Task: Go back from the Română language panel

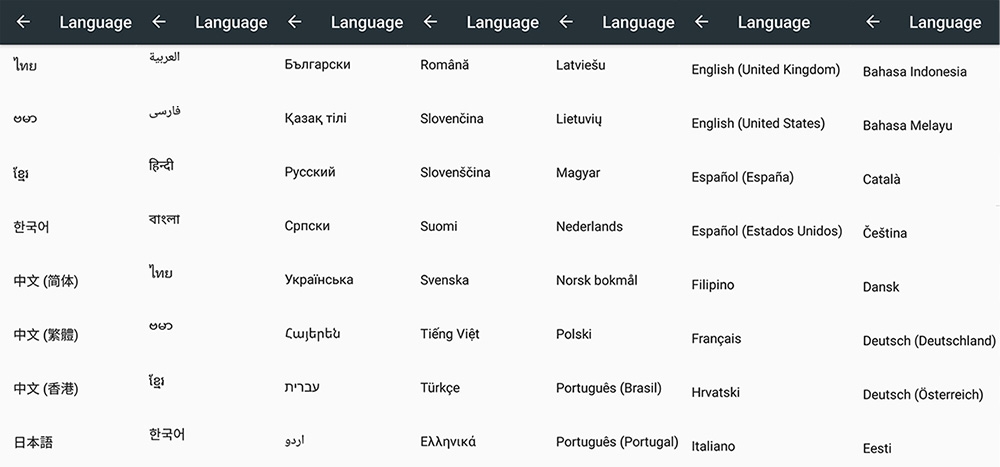Action: click(x=430, y=22)
